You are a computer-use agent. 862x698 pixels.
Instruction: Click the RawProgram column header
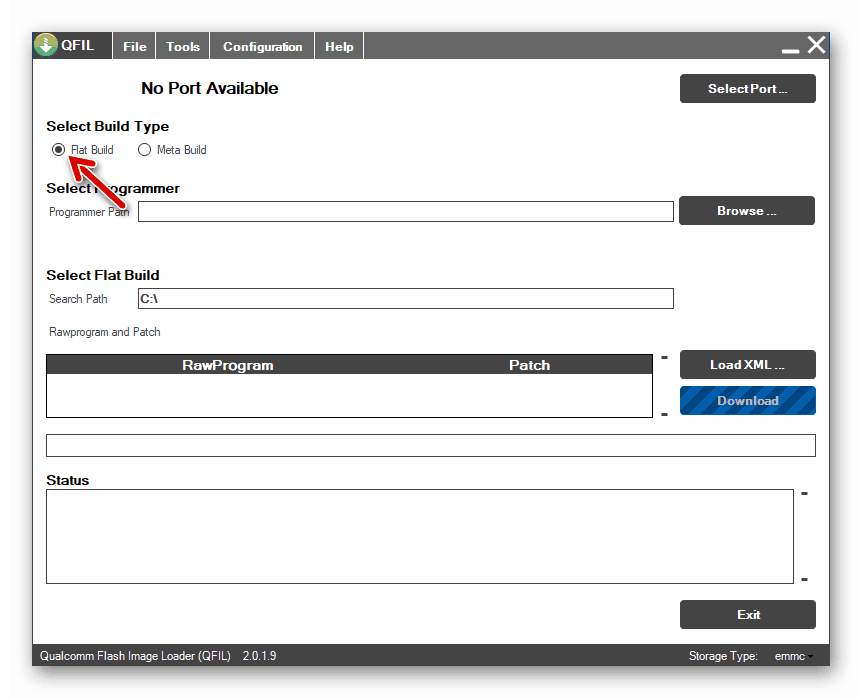pyautogui.click(x=228, y=365)
